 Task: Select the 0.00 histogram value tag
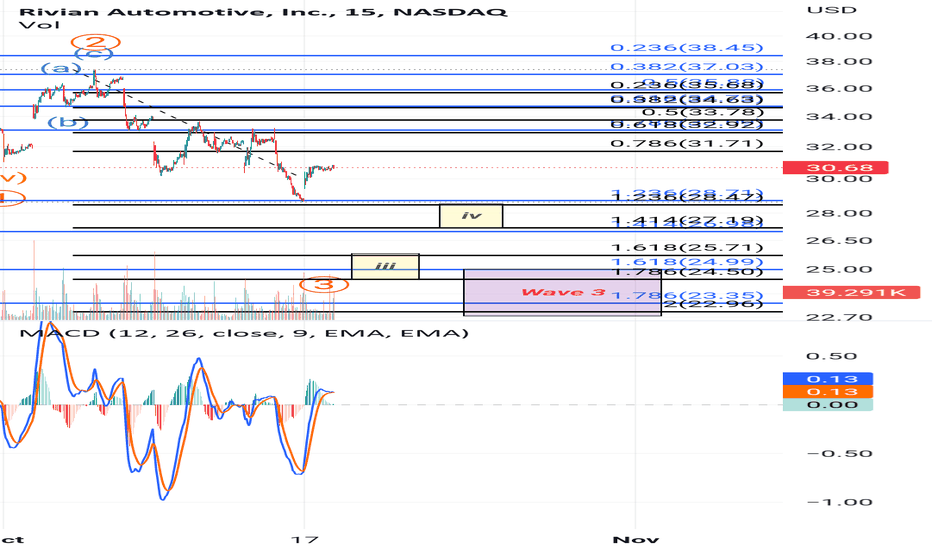coord(828,404)
